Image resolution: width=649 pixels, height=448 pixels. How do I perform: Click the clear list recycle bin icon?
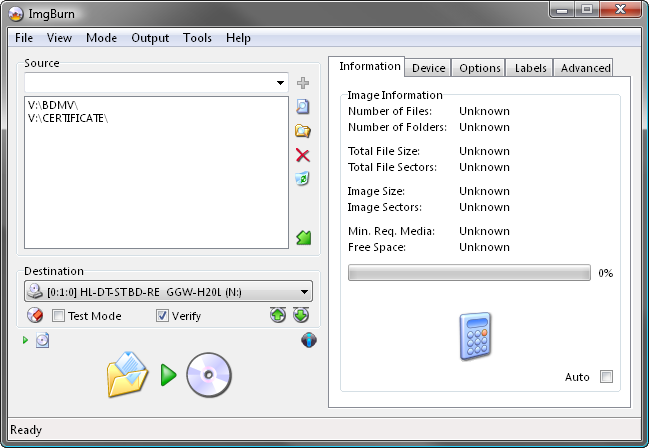point(303,178)
